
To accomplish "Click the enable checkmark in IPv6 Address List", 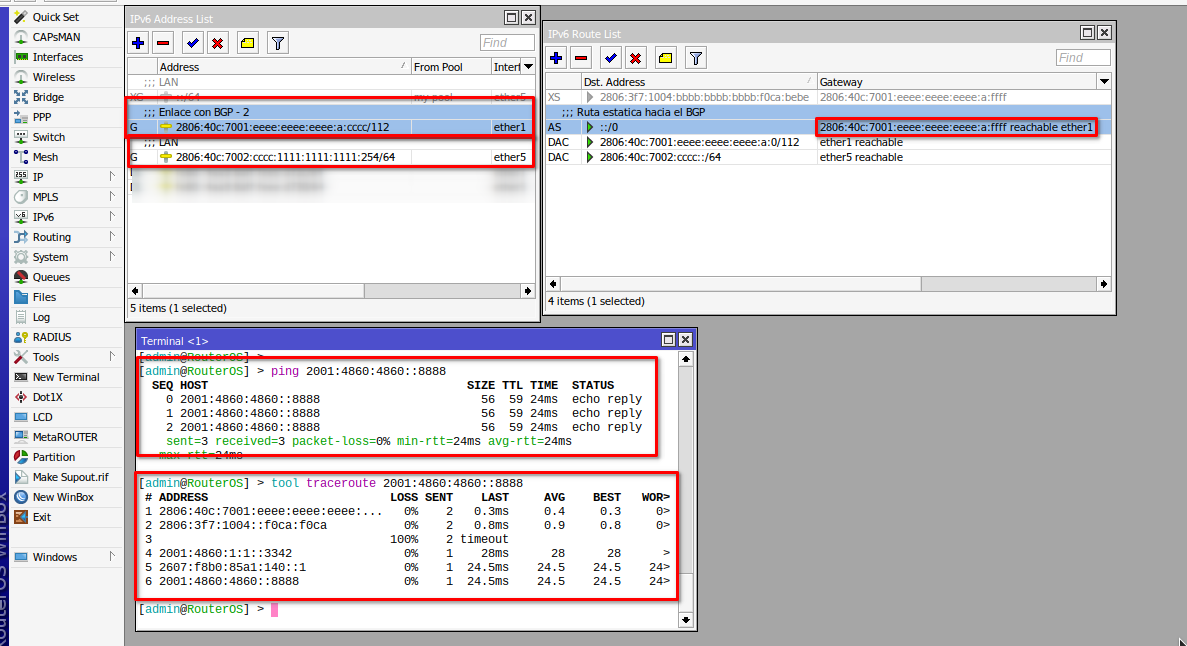I will (193, 43).
